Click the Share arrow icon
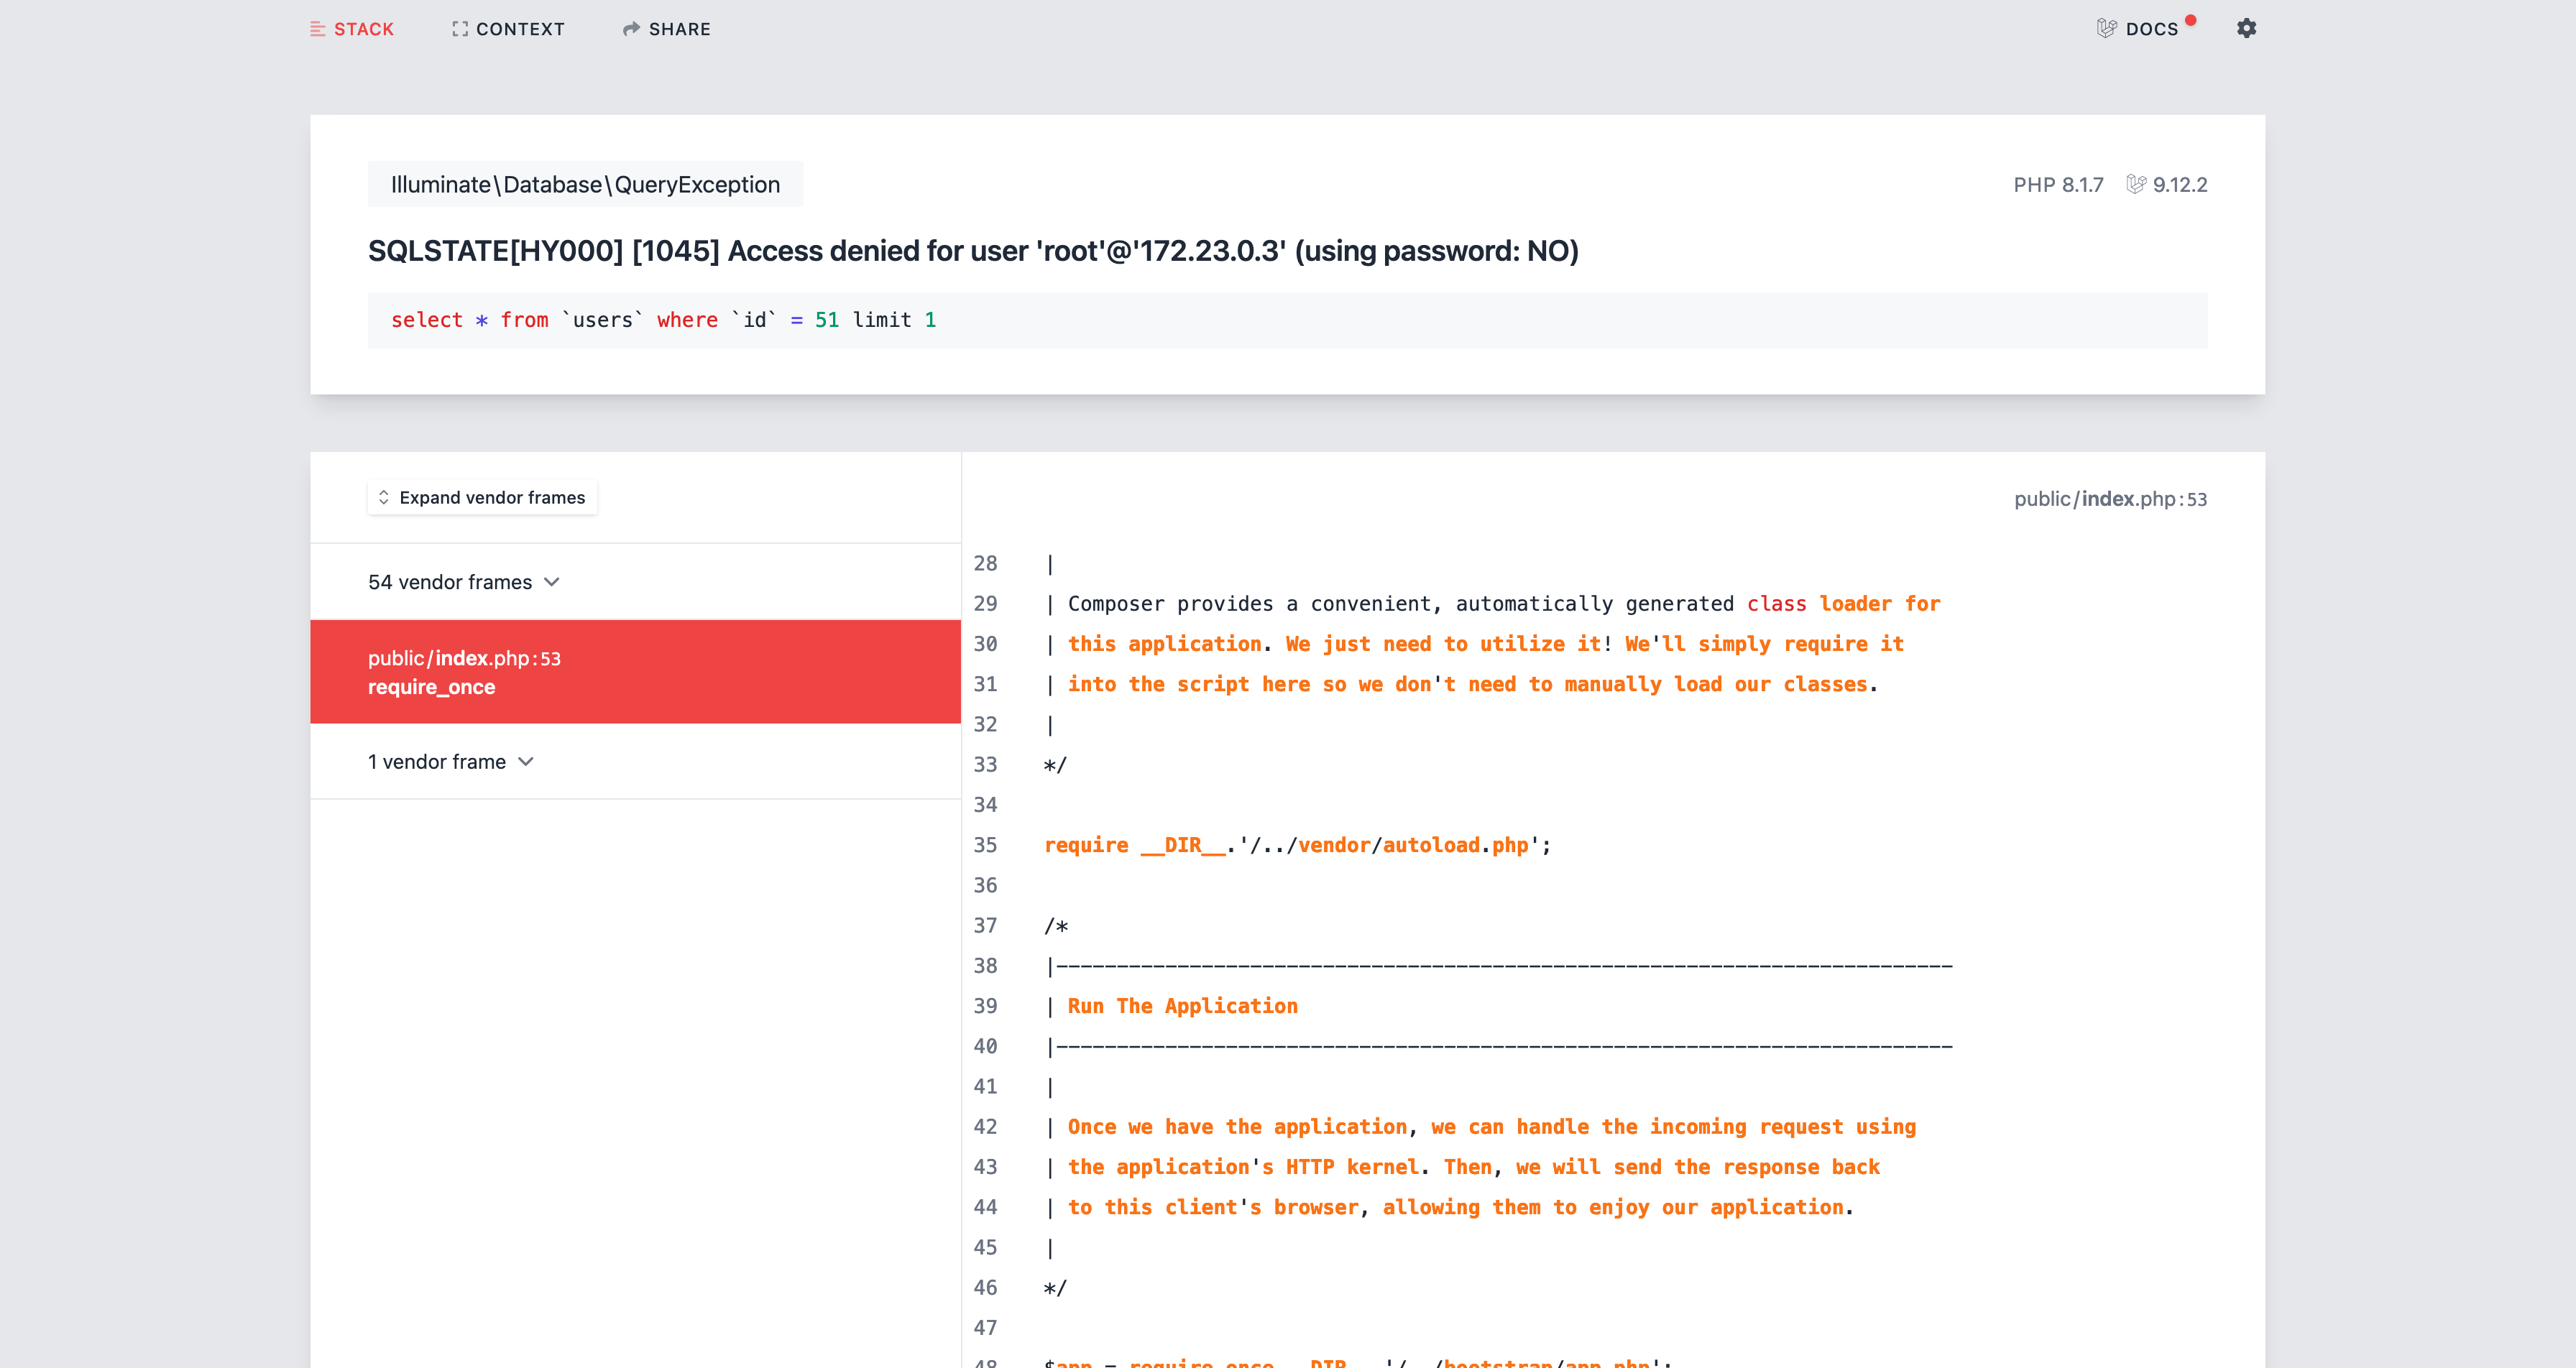 click(631, 29)
